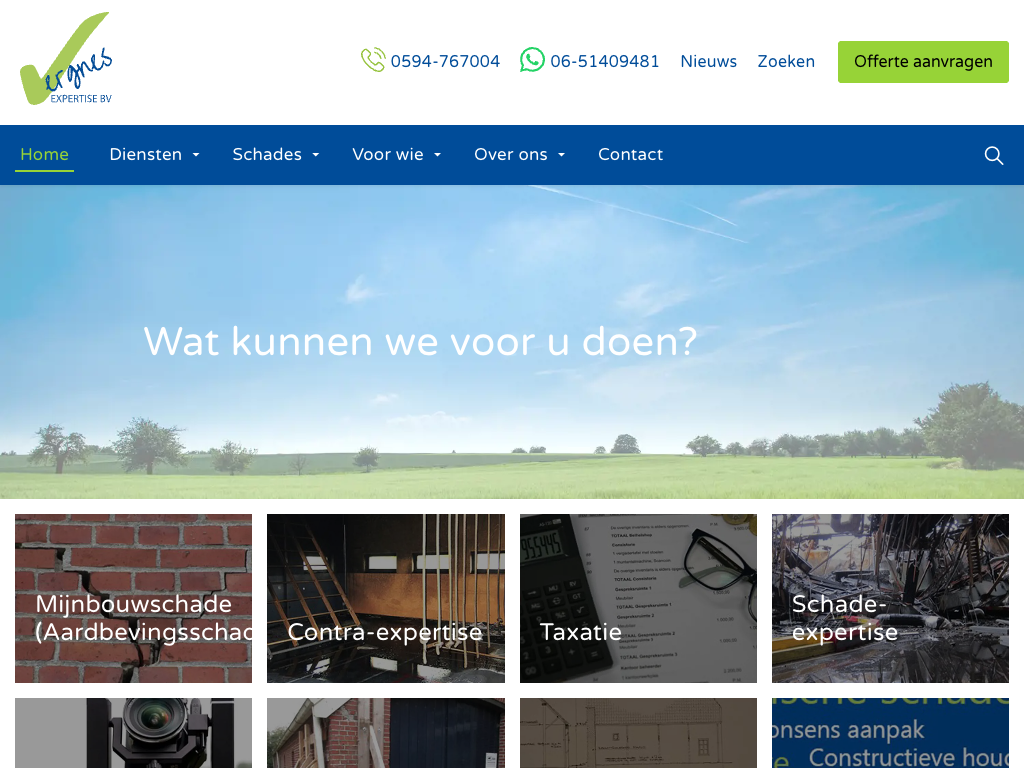Viewport: 1024px width, 768px height.
Task: Open the camera lens image tile
Action: point(133,733)
